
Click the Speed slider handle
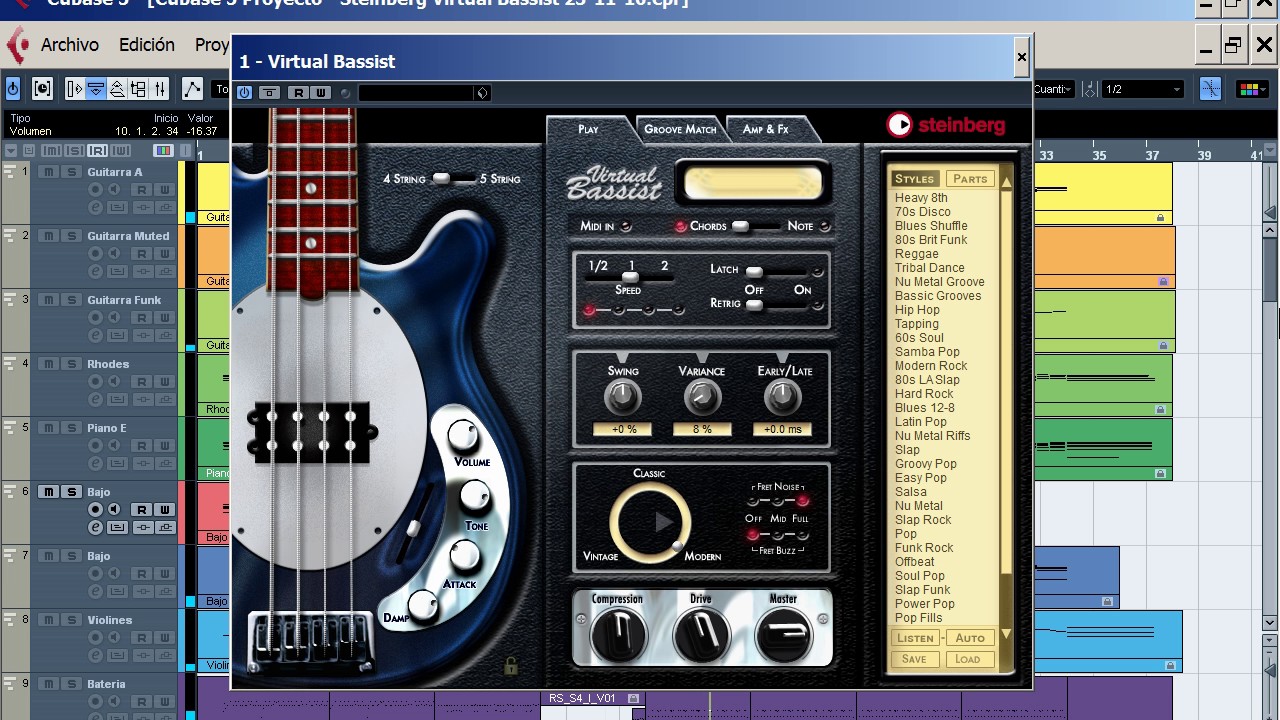(x=630, y=277)
